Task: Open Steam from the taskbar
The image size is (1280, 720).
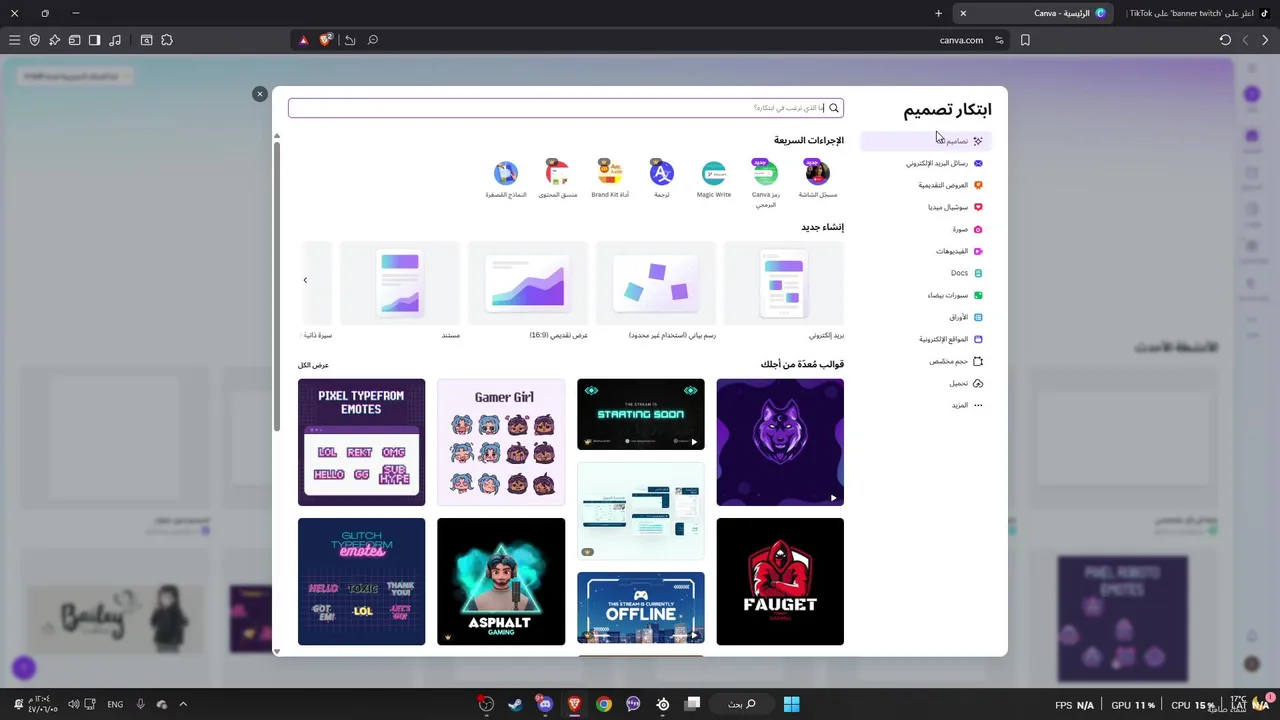Action: pos(514,704)
